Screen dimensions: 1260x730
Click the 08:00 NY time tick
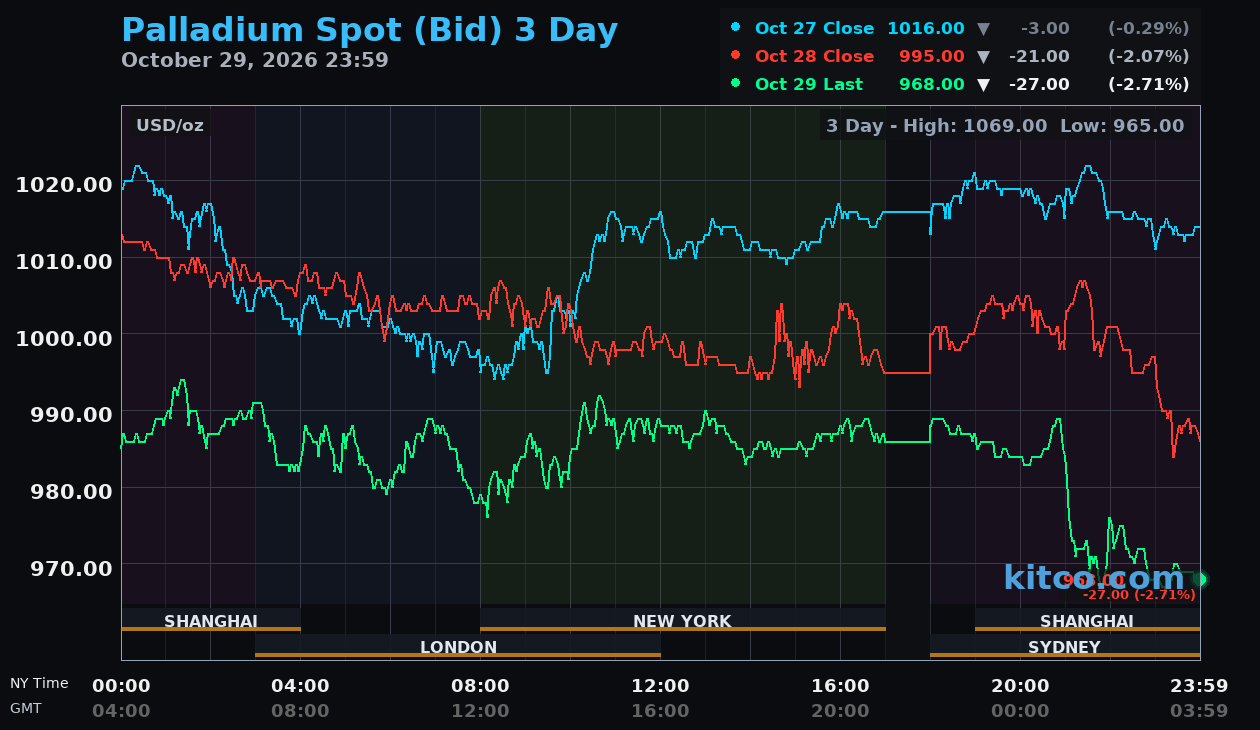point(480,686)
